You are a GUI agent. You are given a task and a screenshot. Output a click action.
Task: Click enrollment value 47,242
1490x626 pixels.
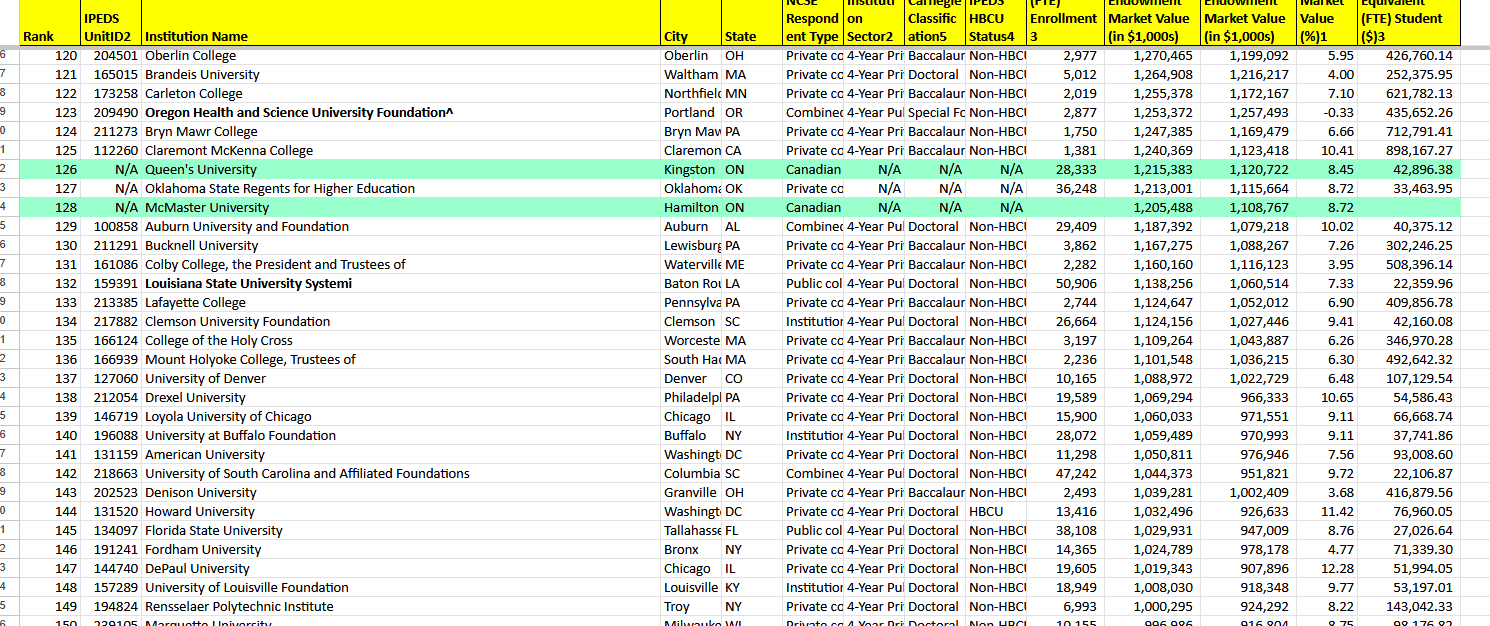(x=1064, y=474)
